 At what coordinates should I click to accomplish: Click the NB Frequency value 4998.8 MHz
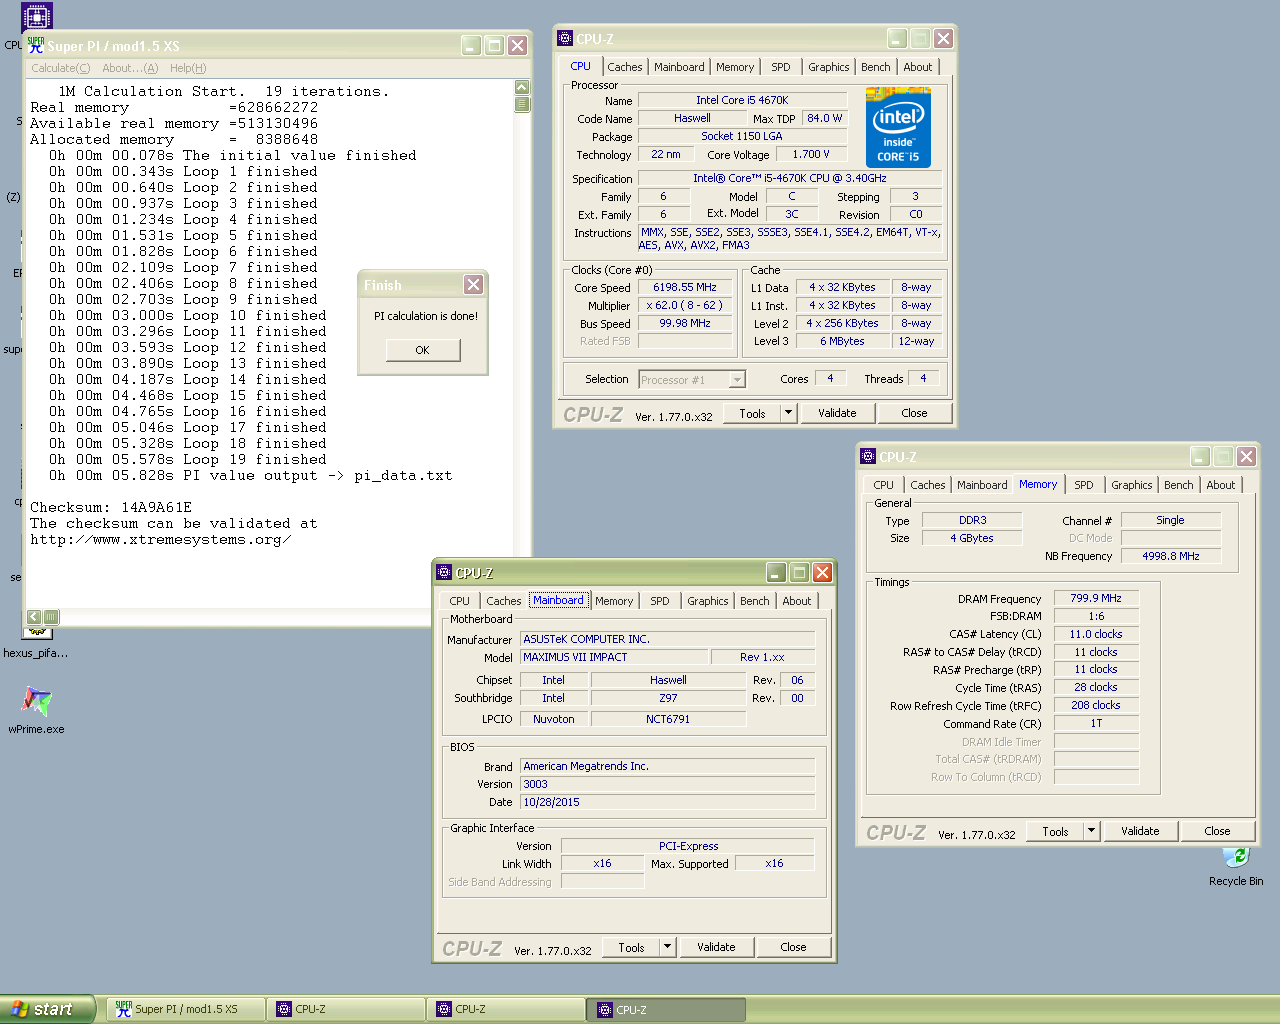[x=1171, y=556]
